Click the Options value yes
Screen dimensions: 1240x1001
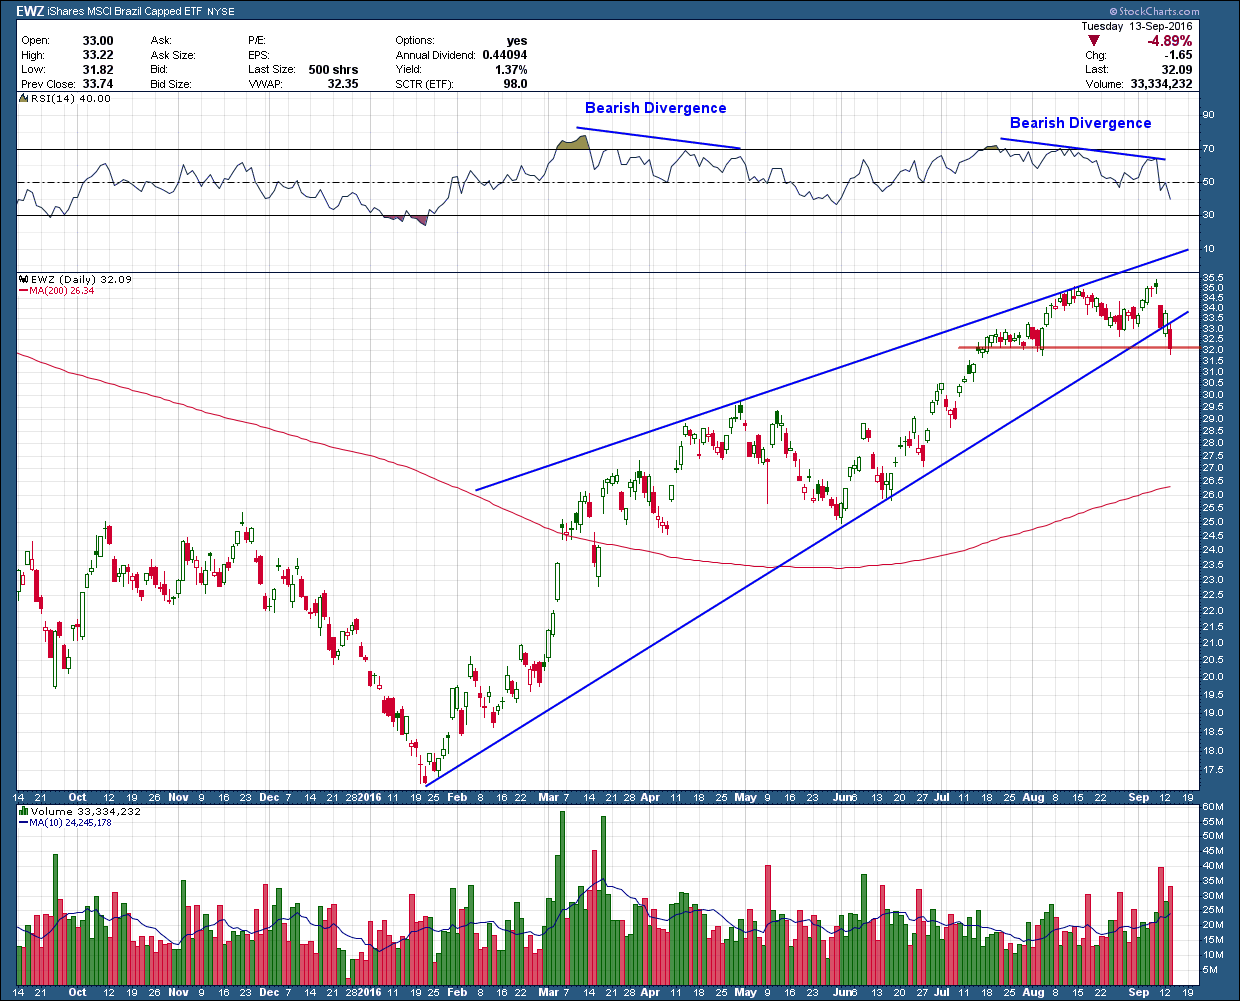click(517, 41)
